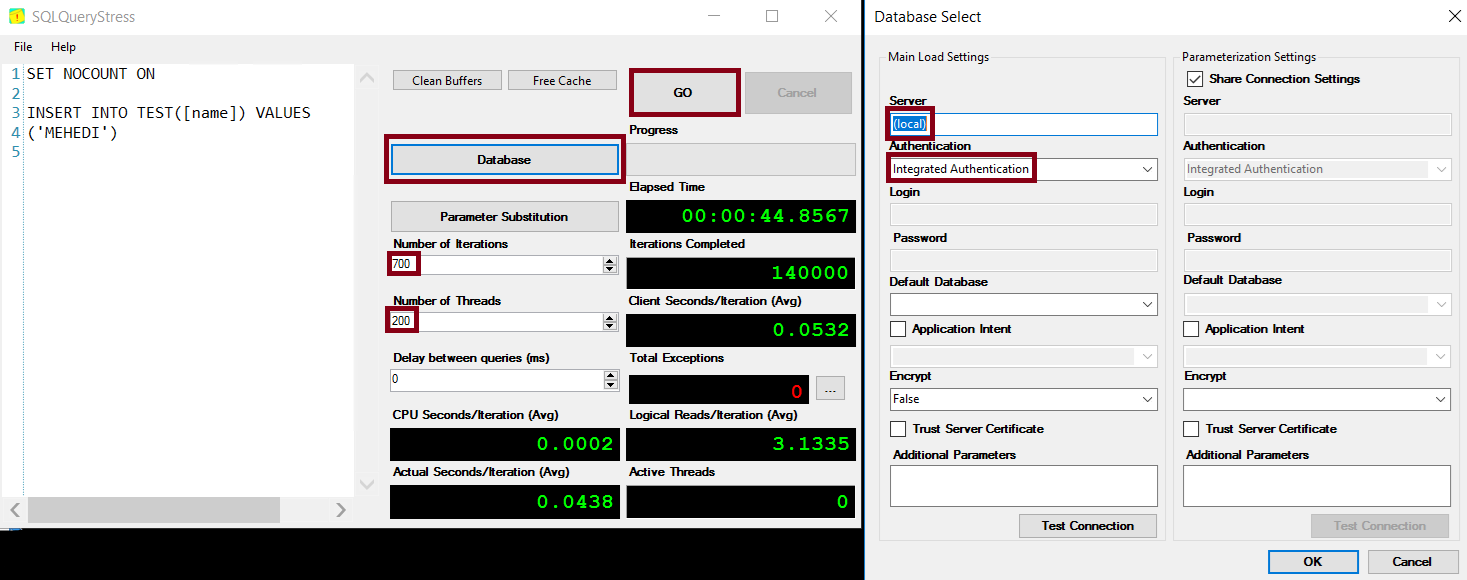Open the exceptions details ellipsis button
Screen dimensions: 1467x580
coord(830,389)
